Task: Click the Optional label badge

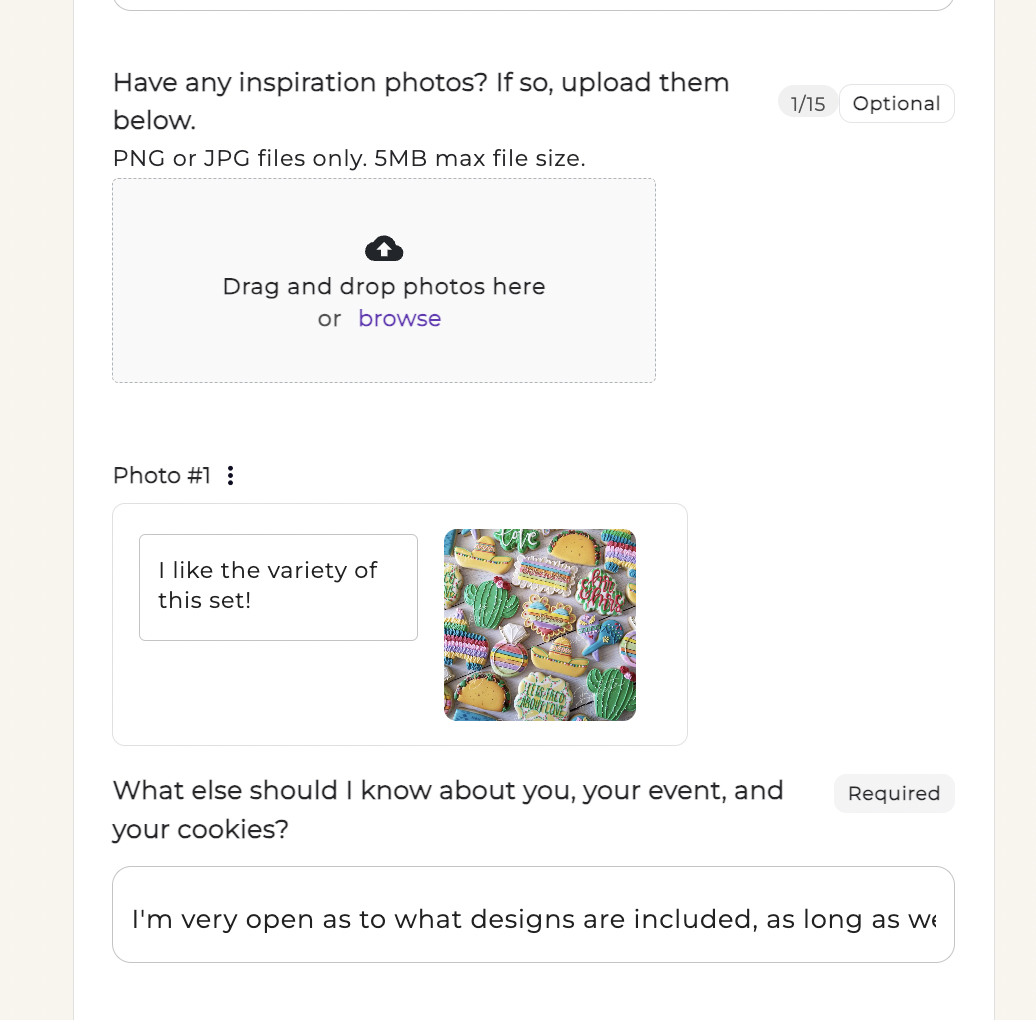Action: tap(897, 104)
